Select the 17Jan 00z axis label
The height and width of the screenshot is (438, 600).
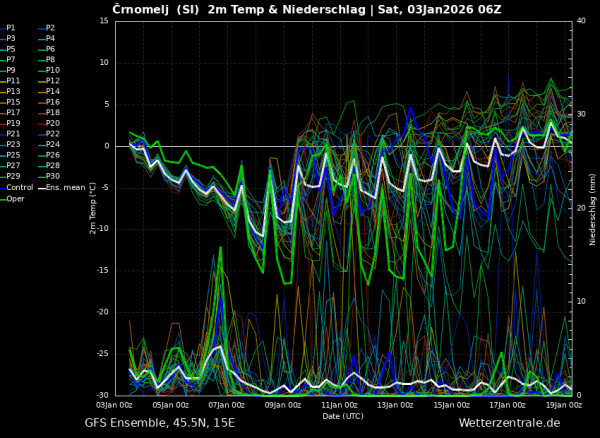coord(509,405)
